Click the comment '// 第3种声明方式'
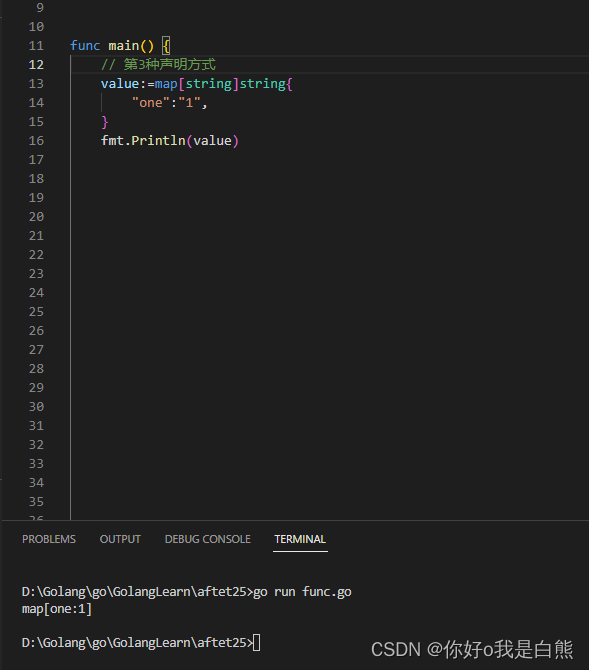This screenshot has height=670, width=589. pos(158,65)
